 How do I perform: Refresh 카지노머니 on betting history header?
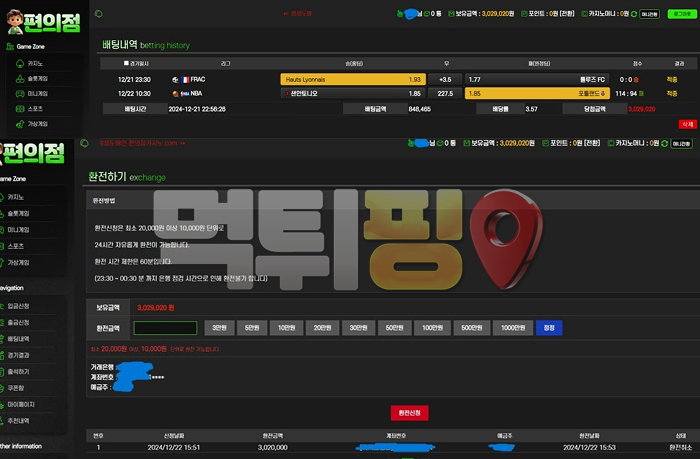[633, 14]
